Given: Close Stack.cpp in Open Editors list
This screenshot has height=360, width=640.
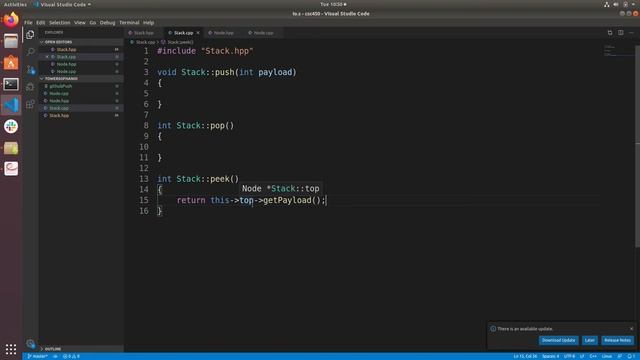Looking at the screenshot, I should (x=47, y=57).
